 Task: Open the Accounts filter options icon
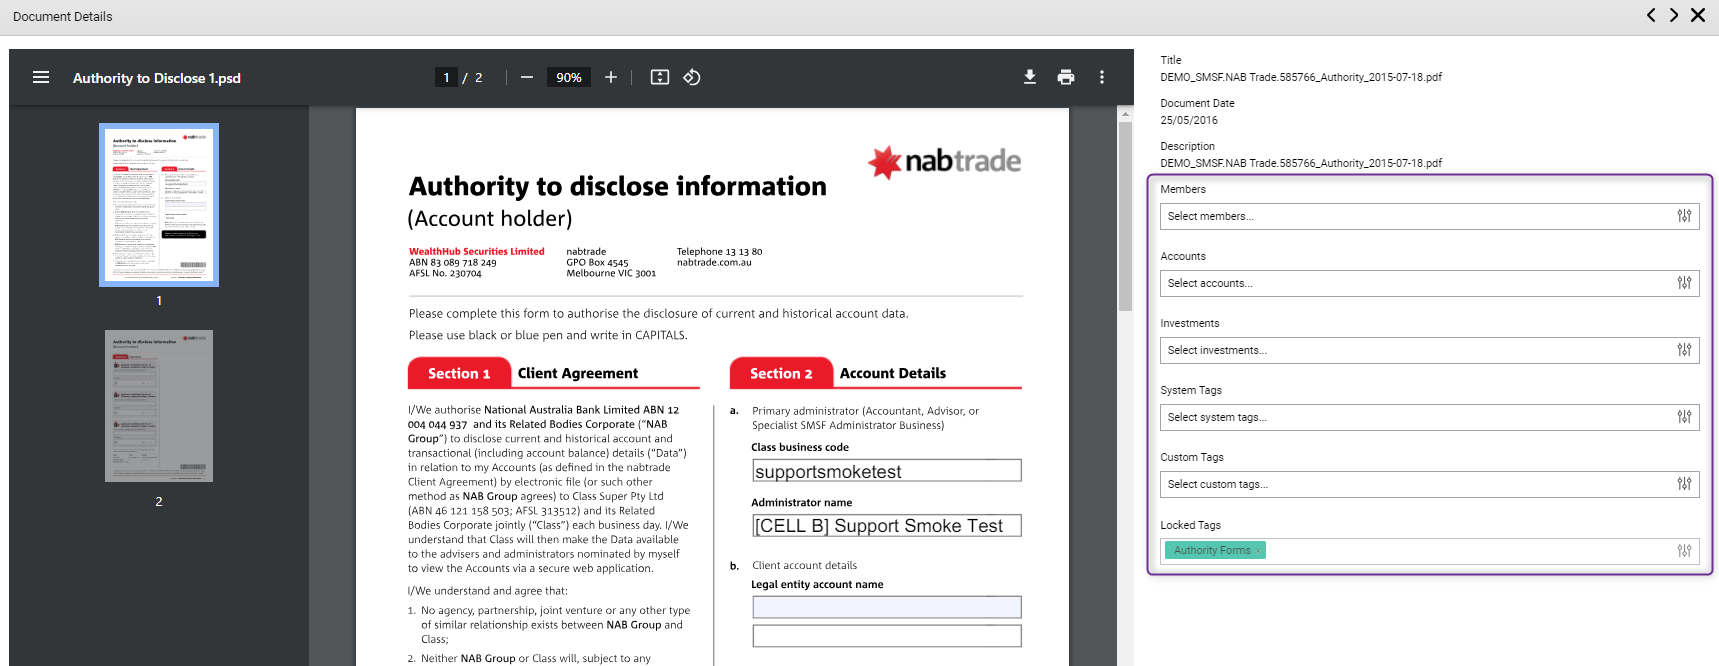[x=1684, y=283]
